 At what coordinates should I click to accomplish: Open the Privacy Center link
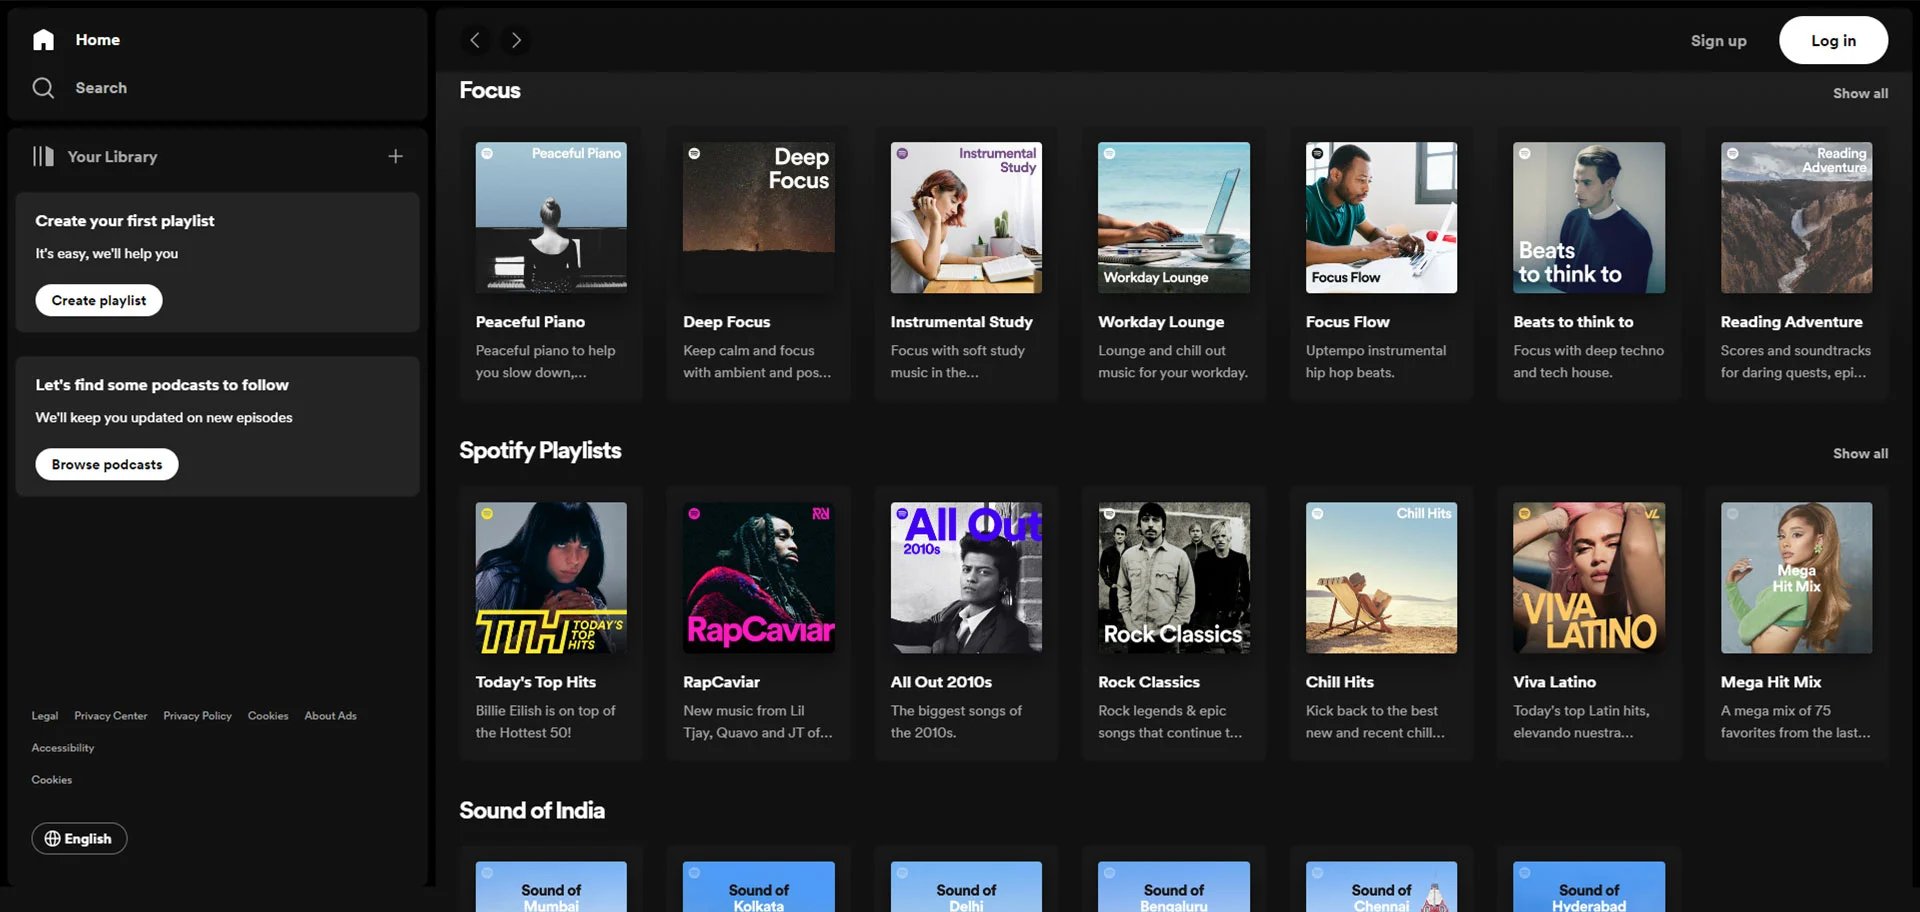pyautogui.click(x=110, y=716)
